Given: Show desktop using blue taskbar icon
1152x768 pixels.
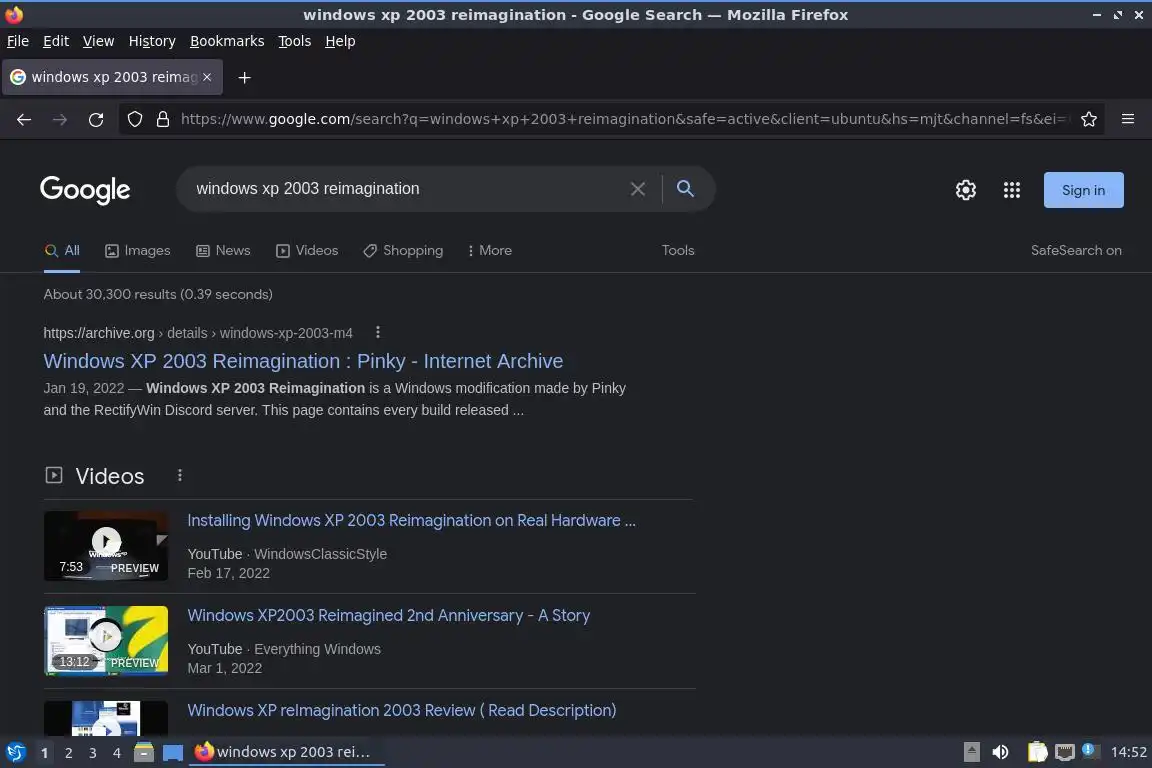Looking at the screenshot, I should [173, 753].
